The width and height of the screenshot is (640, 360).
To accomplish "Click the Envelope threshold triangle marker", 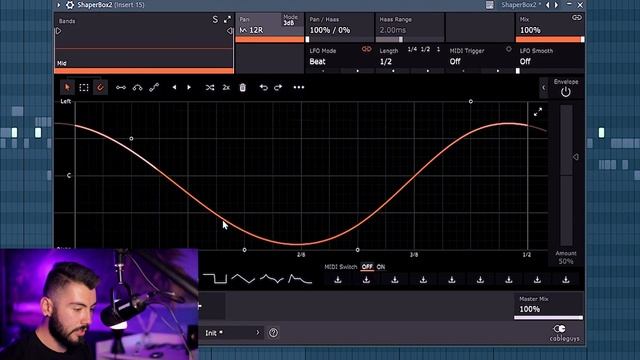I will tap(576, 157).
